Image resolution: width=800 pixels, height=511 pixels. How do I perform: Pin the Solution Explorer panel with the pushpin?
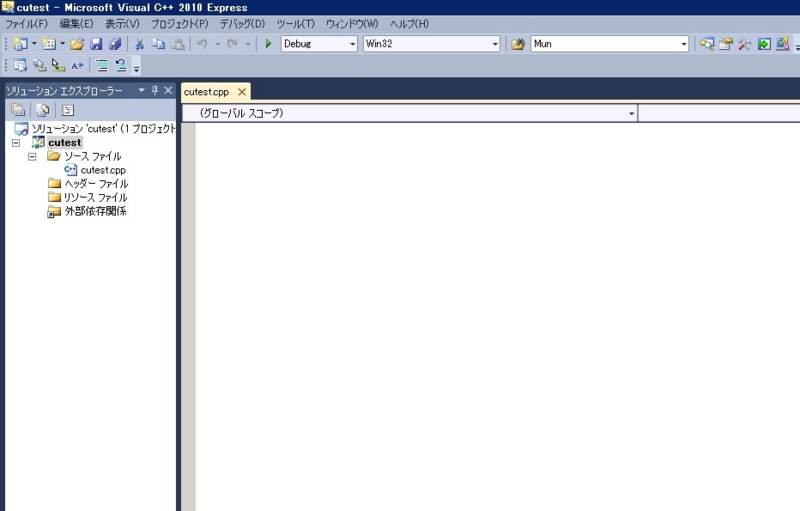(155, 90)
